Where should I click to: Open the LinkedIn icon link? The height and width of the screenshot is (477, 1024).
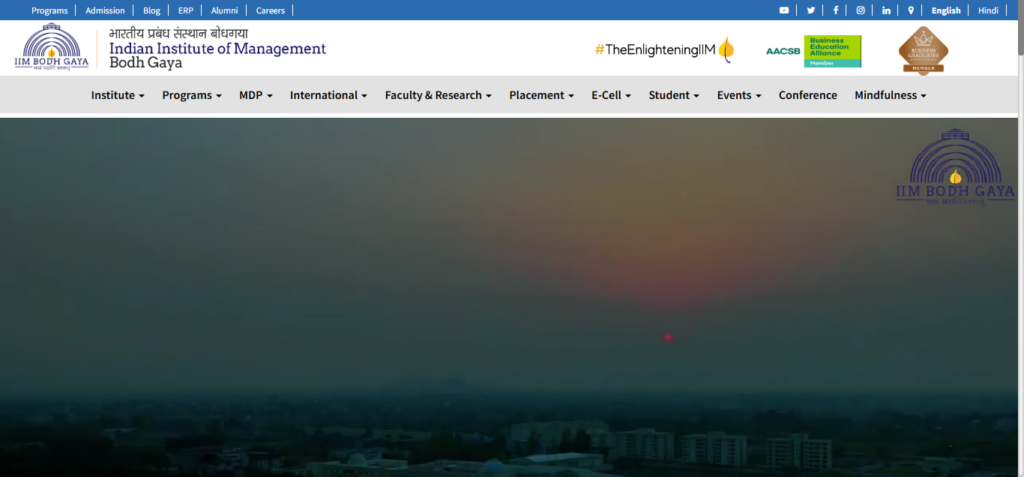click(886, 10)
